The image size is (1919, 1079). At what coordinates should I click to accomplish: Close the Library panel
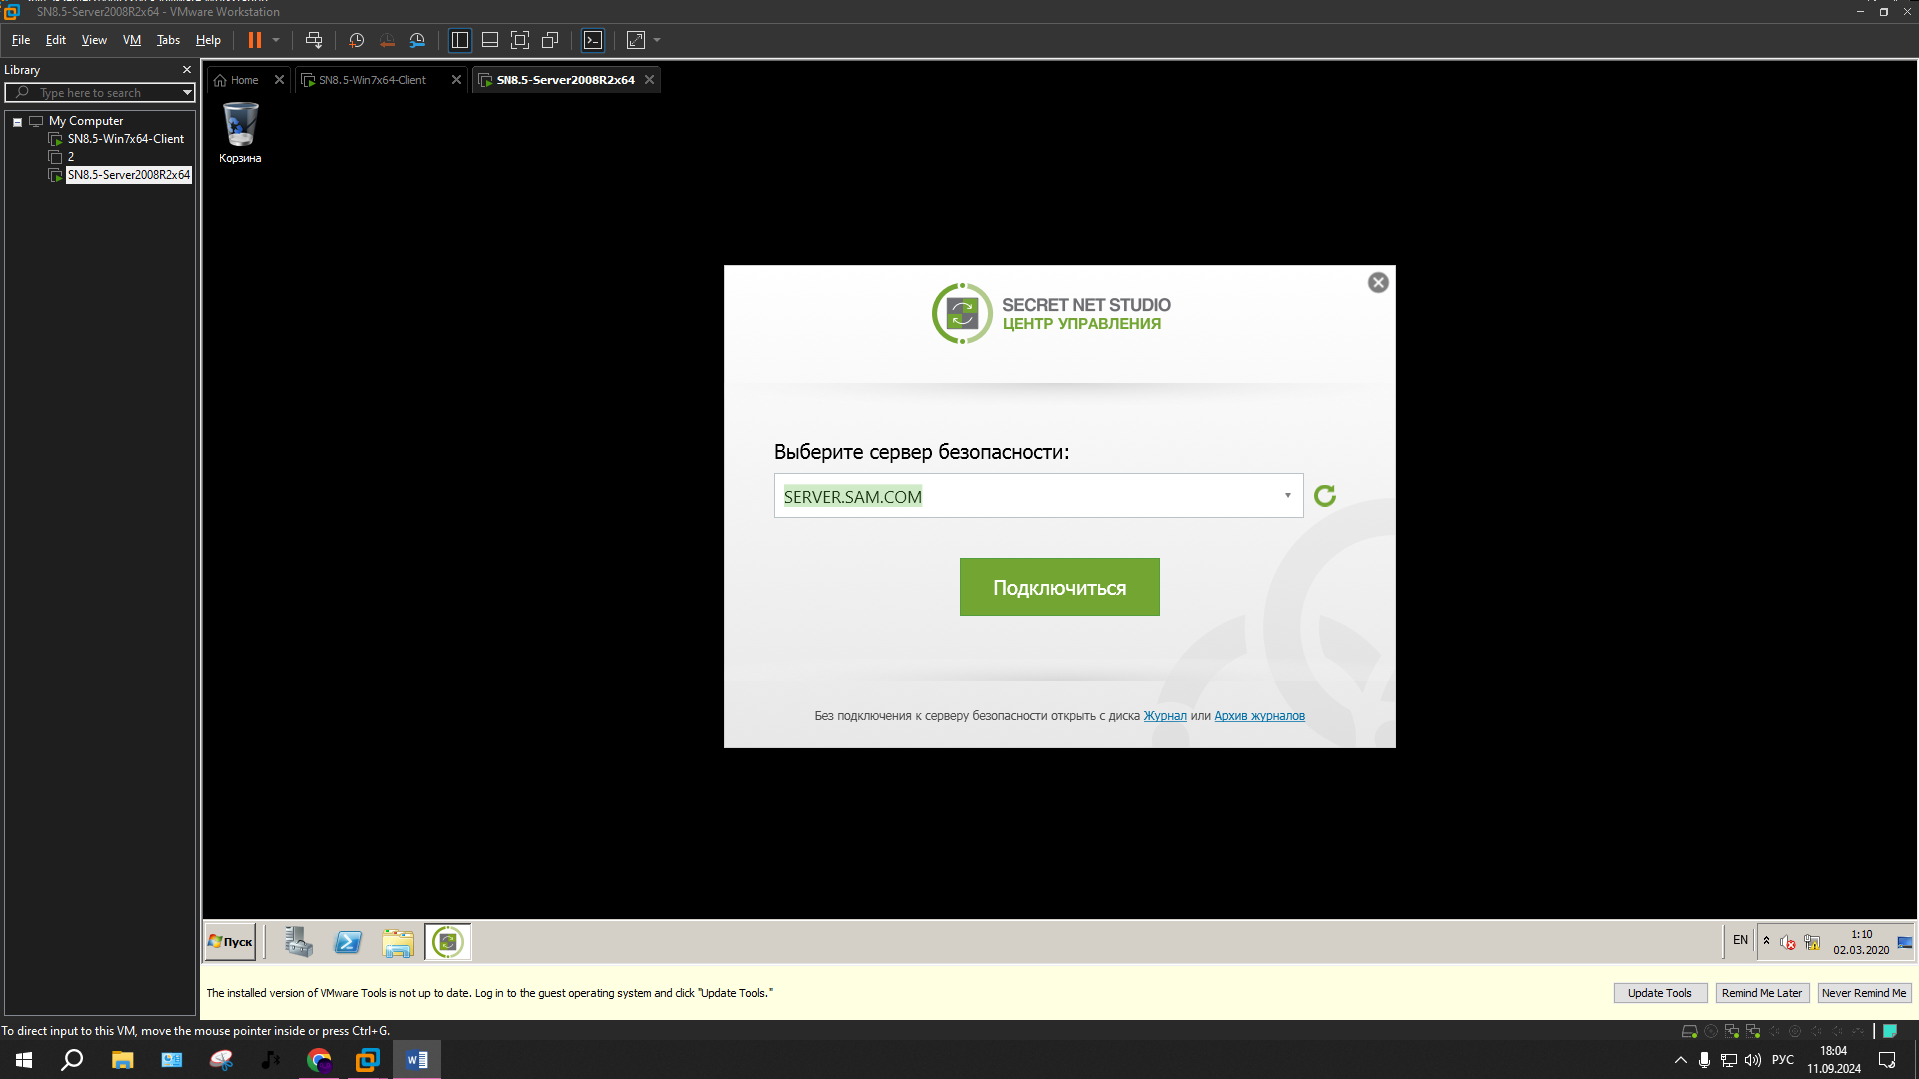pyautogui.click(x=187, y=70)
